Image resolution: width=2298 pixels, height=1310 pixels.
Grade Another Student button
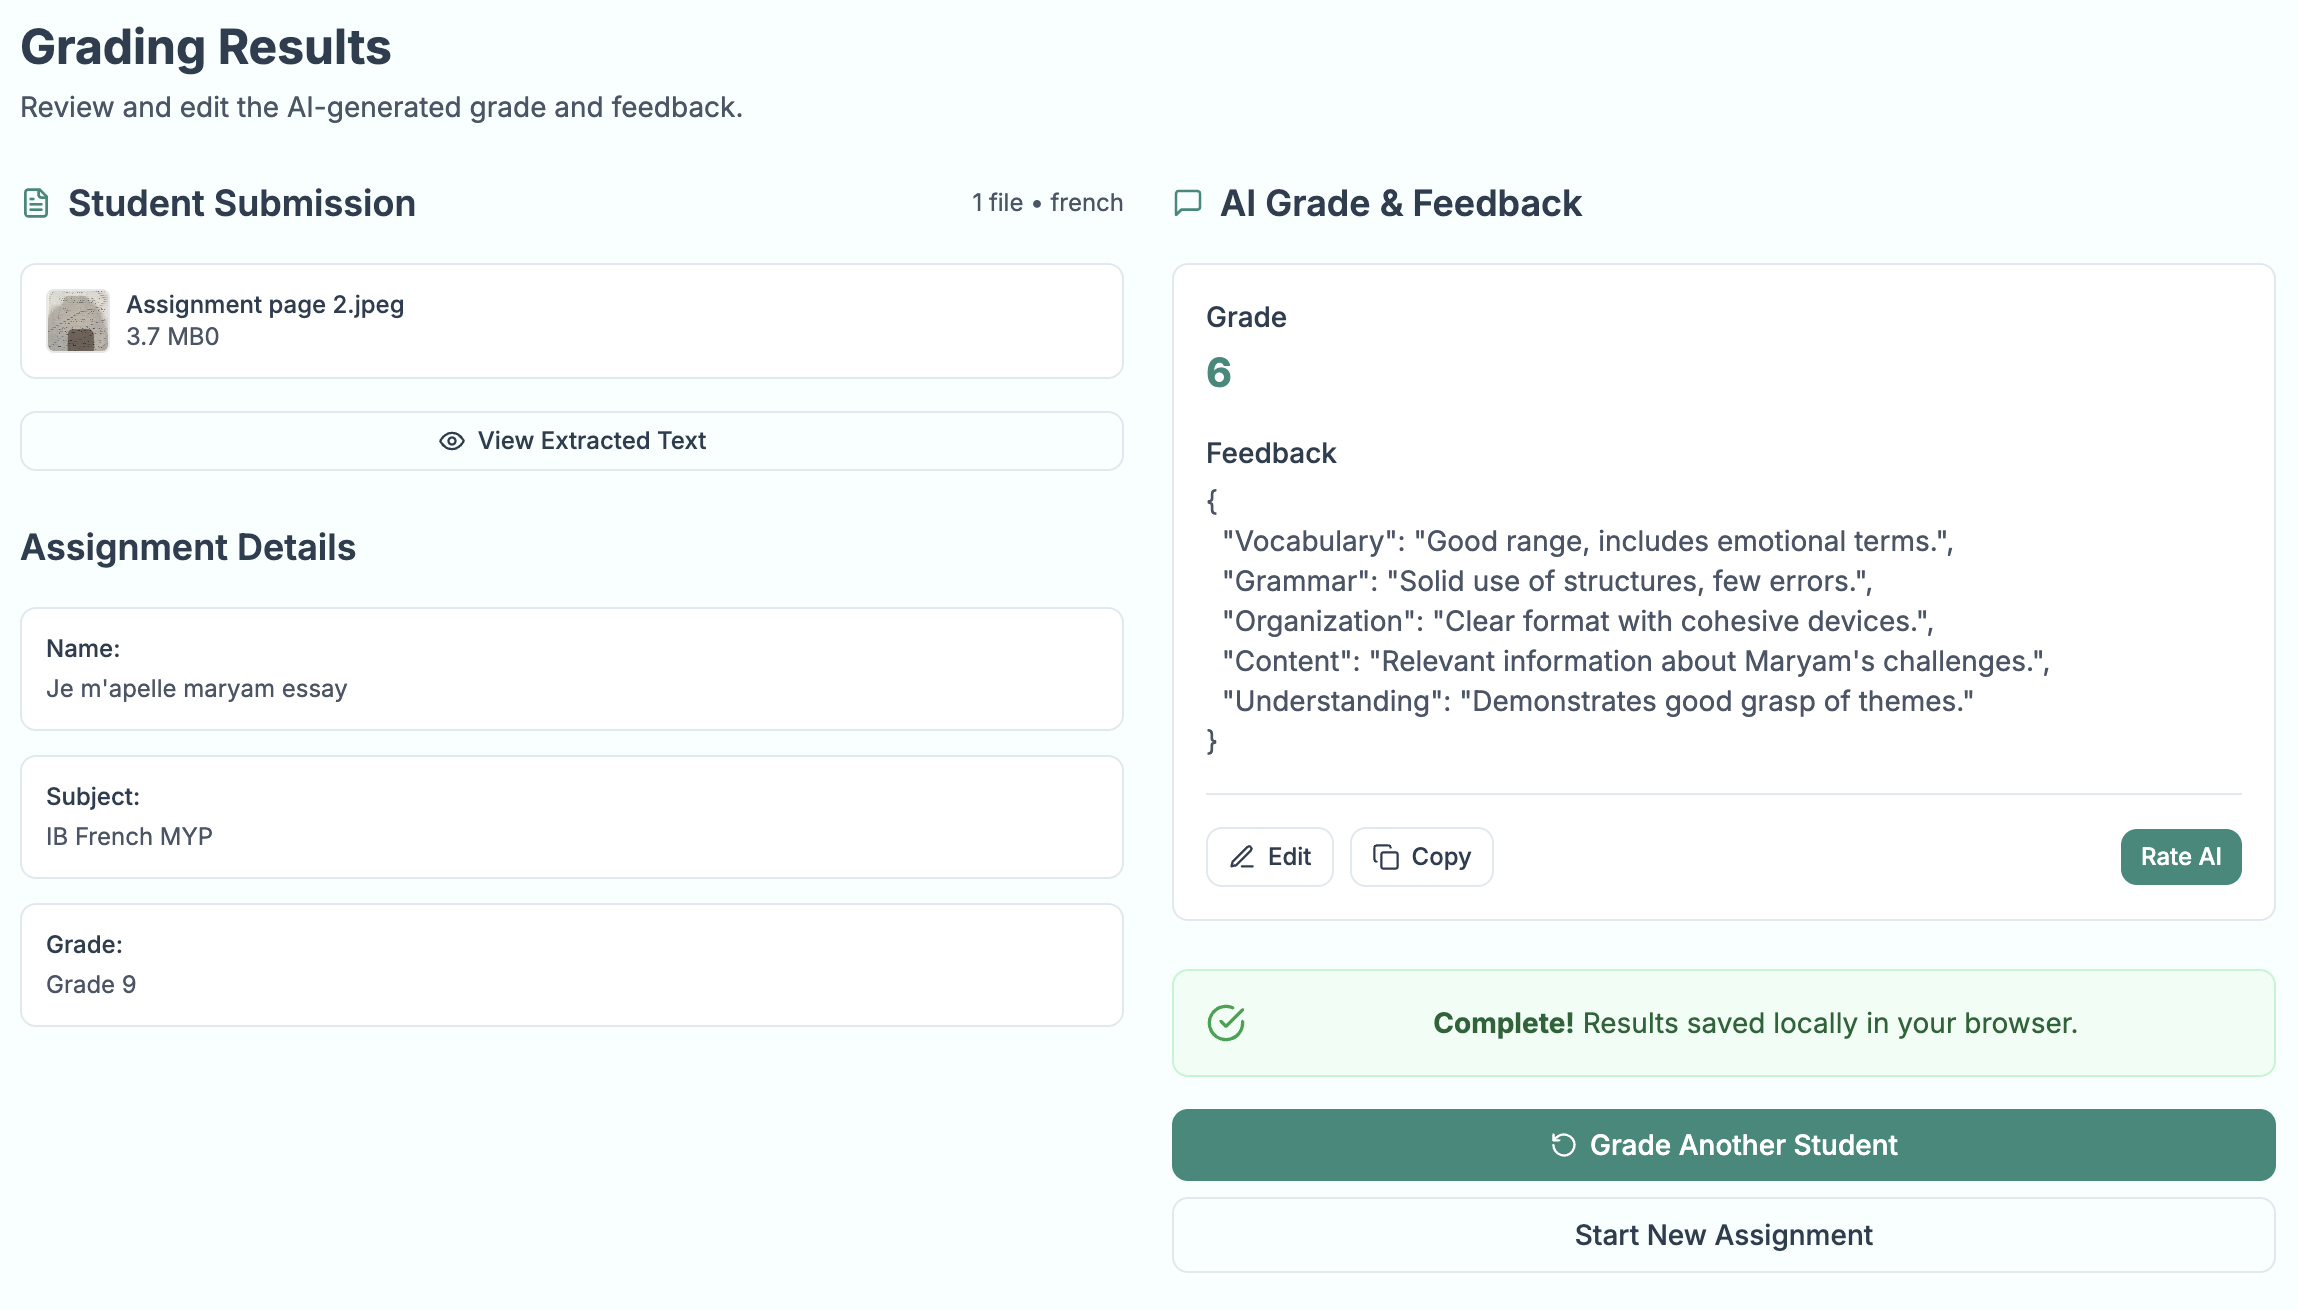coord(1723,1145)
